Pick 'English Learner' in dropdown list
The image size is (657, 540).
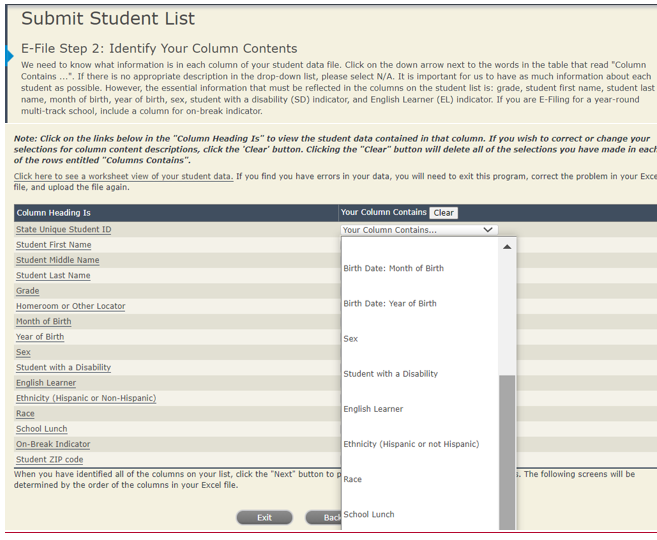pyautogui.click(x=373, y=409)
